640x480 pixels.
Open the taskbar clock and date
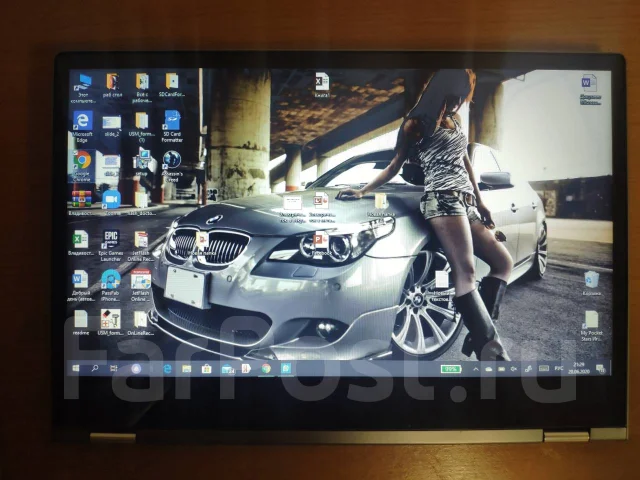(x=579, y=368)
